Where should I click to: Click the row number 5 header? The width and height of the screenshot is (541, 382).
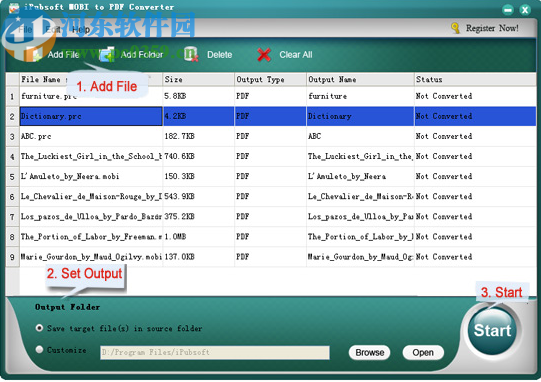click(x=12, y=177)
